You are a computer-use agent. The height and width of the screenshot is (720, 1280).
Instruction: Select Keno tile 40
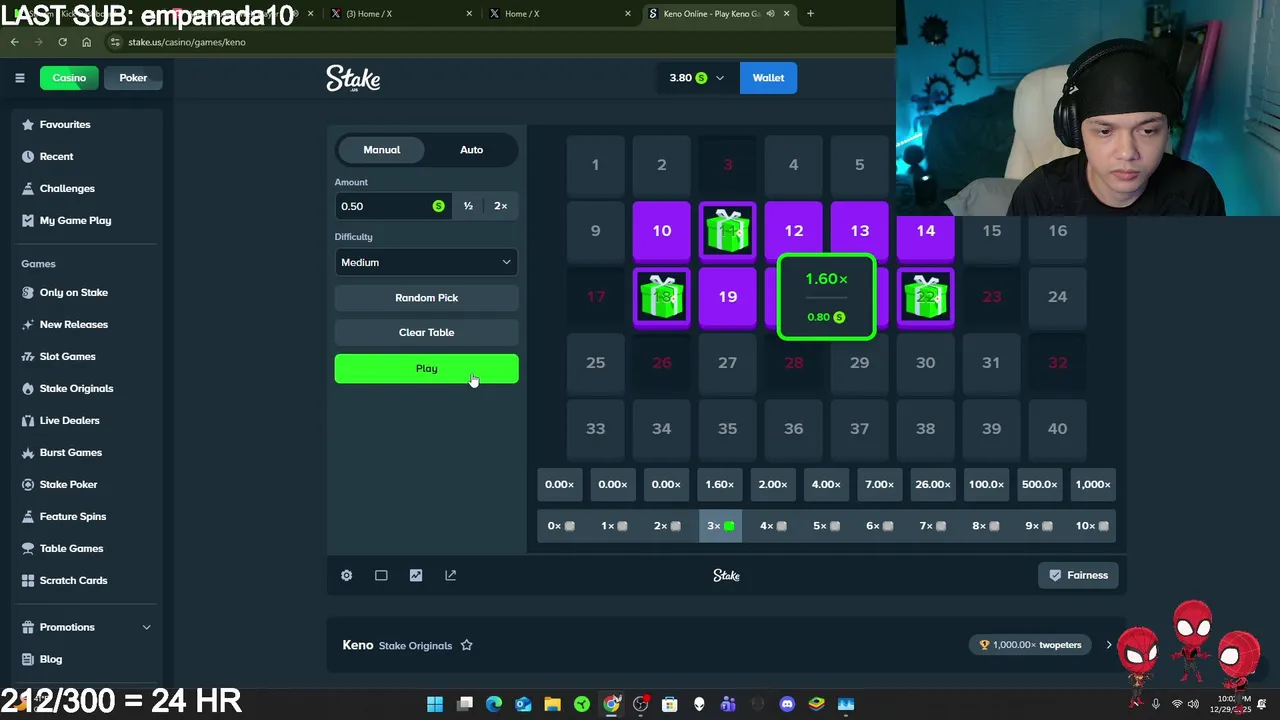pos(1058,429)
